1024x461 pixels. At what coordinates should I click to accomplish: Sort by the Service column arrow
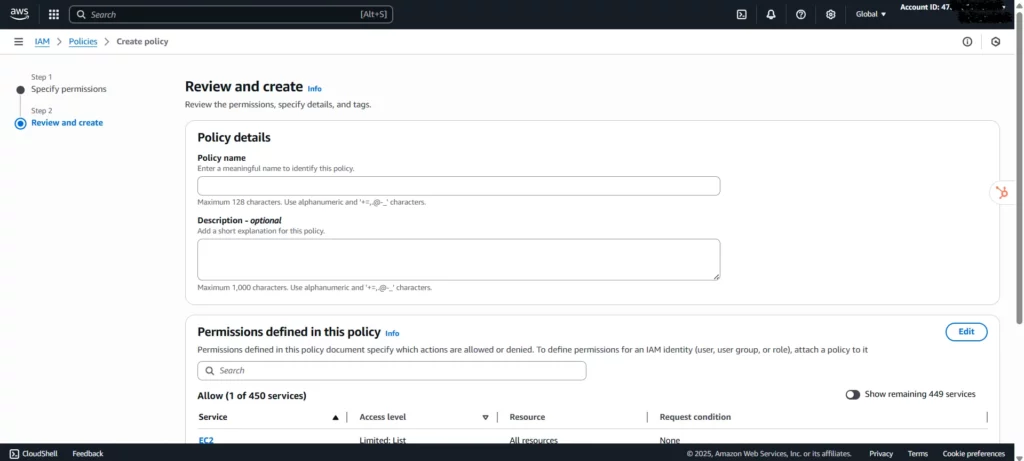tap(335, 417)
